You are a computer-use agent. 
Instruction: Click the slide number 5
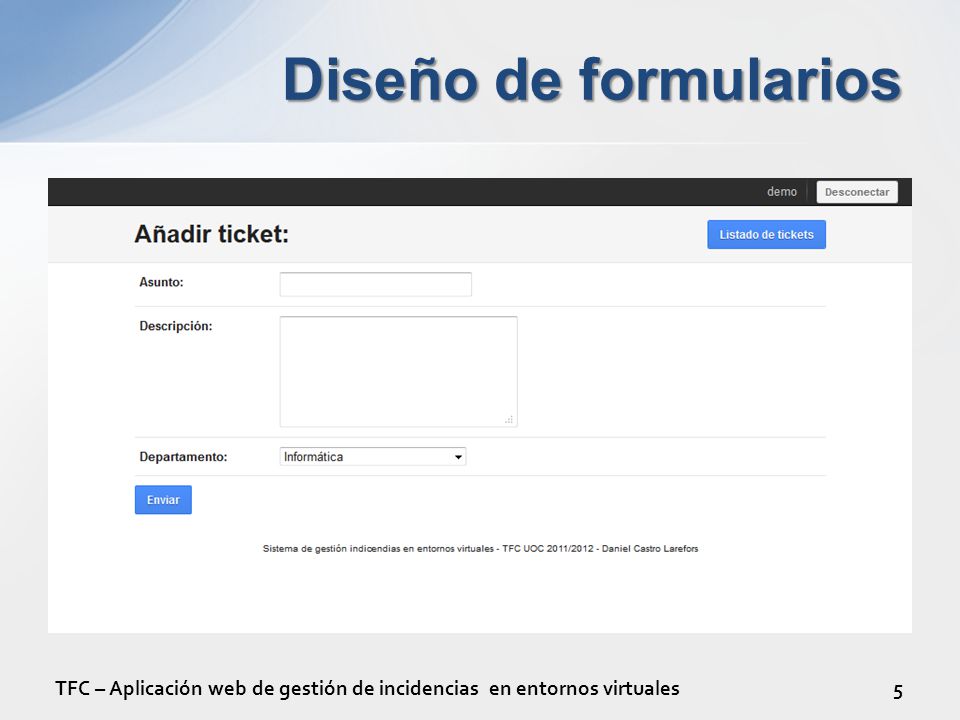pyautogui.click(x=898, y=691)
